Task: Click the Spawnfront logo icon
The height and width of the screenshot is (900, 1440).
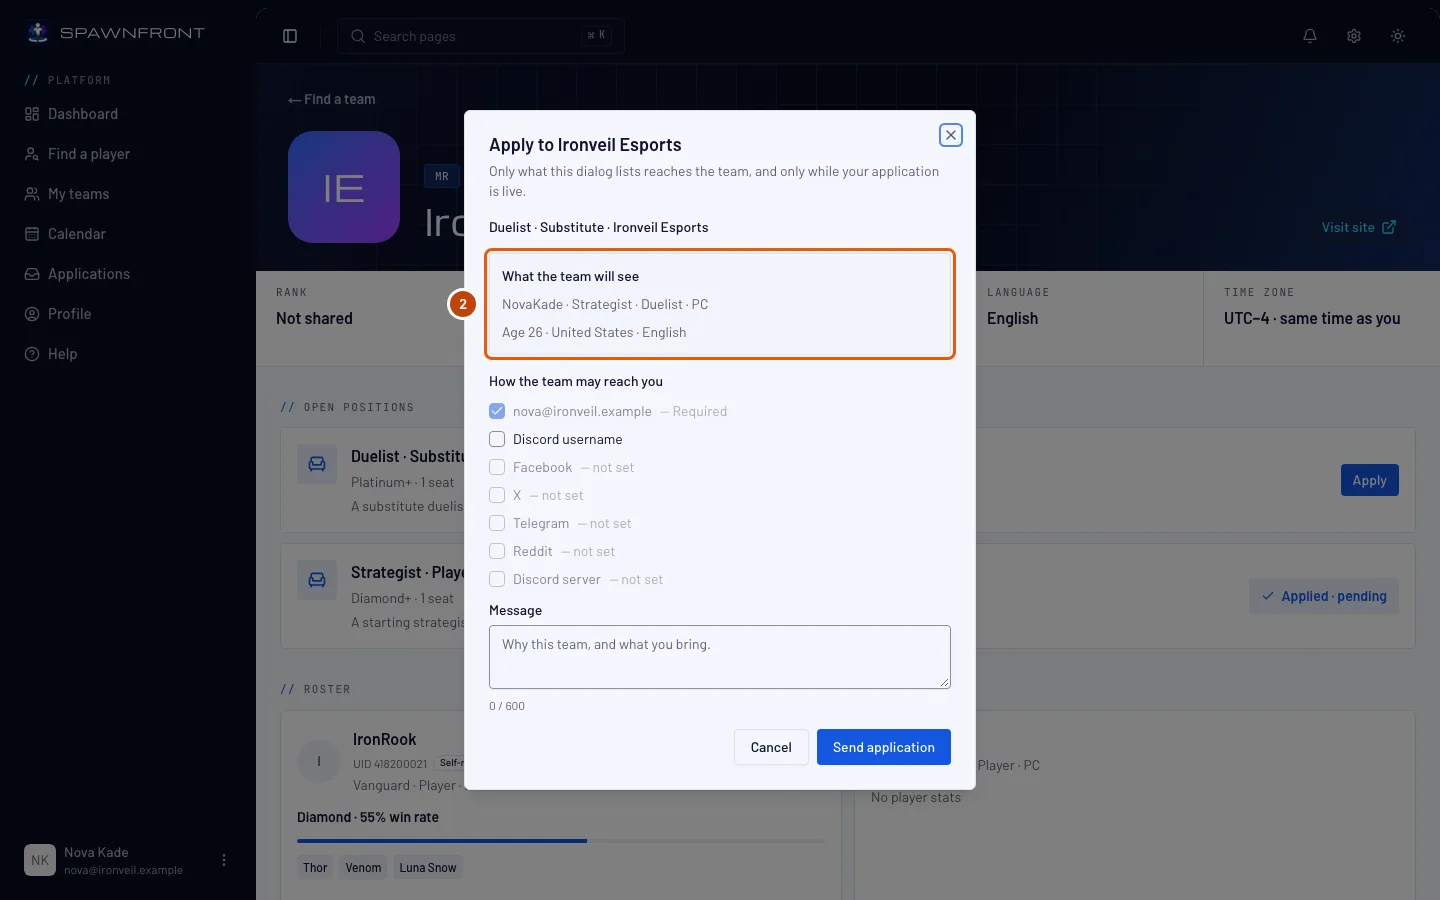Action: point(38,32)
